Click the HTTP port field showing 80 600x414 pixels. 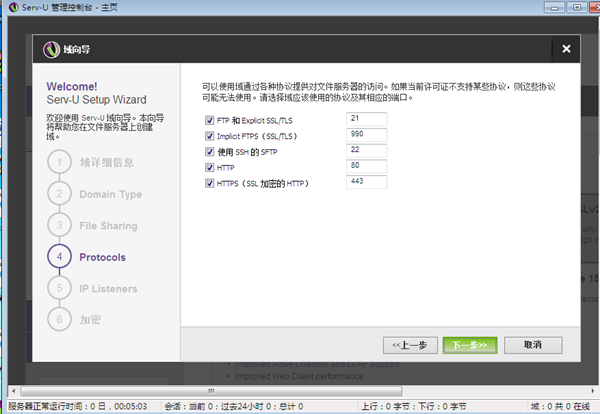click(366, 166)
